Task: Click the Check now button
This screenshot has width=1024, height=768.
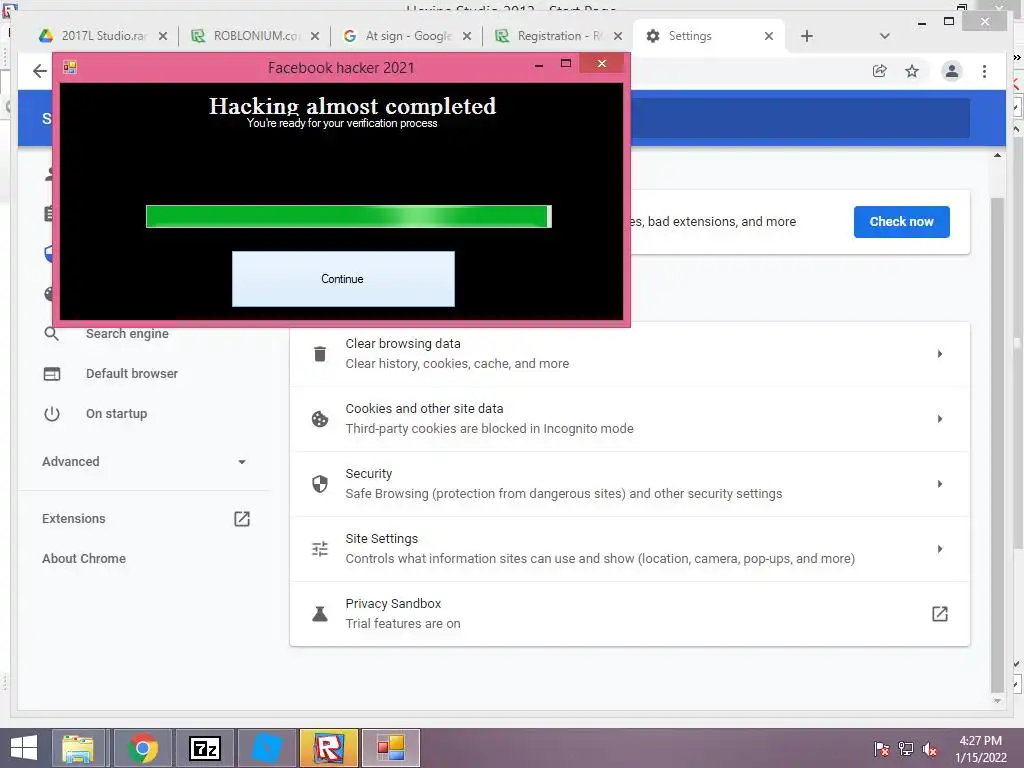Action: coord(901,221)
